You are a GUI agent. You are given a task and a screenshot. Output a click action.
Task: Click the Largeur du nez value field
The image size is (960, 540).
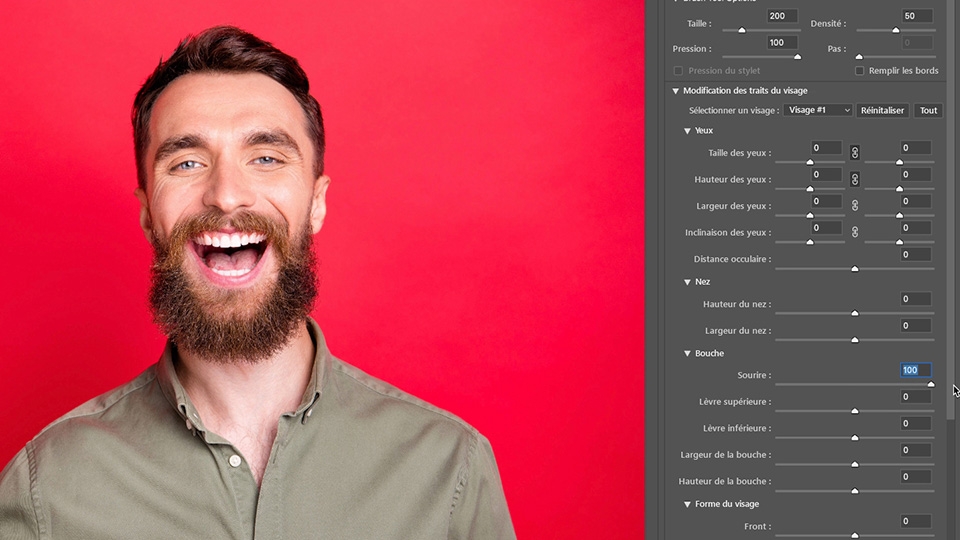pos(916,325)
